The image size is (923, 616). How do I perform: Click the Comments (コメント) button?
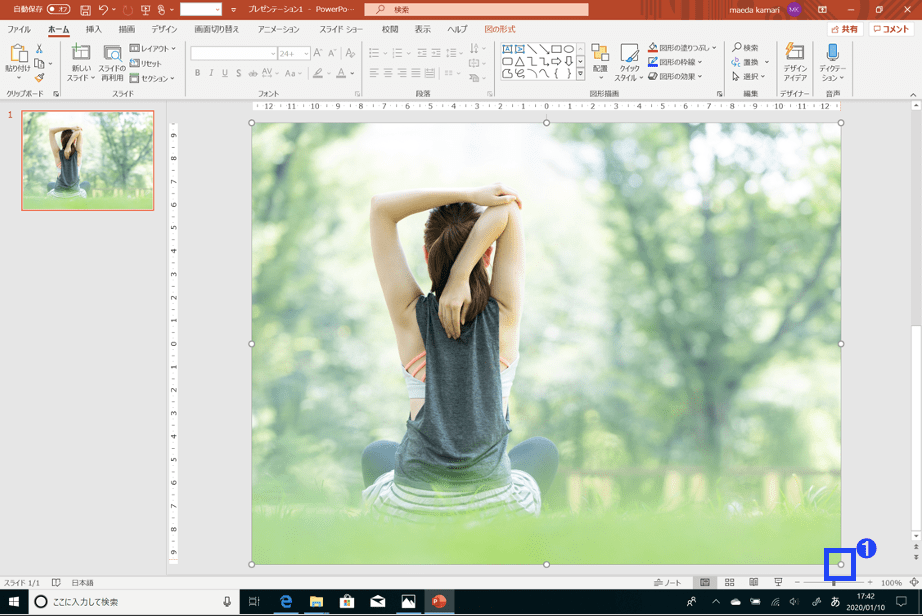[x=891, y=29]
